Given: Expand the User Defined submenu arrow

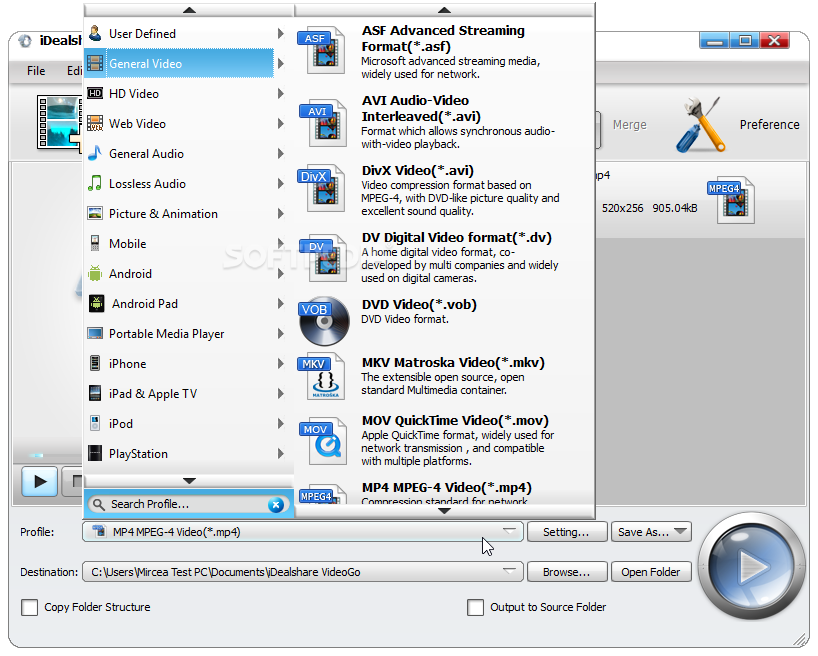Looking at the screenshot, I should pos(281,33).
